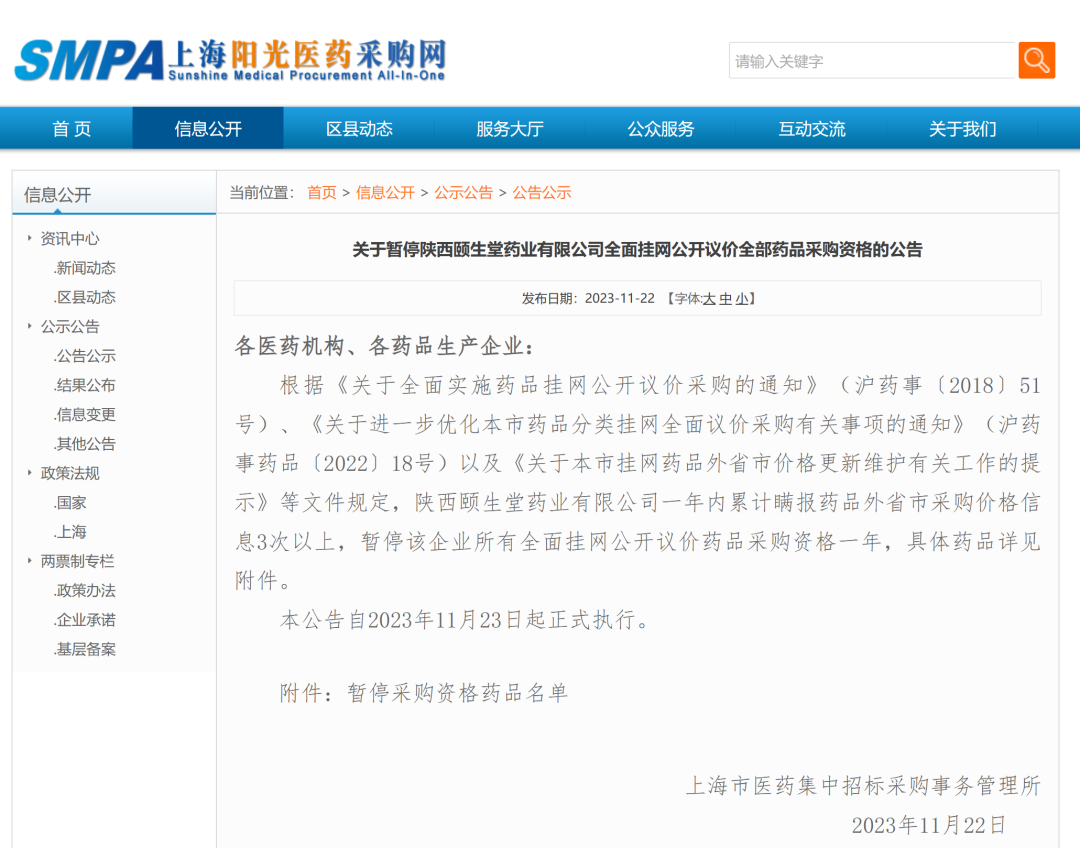Click the orange search magnifier button
The height and width of the screenshot is (848, 1080).
point(1037,61)
